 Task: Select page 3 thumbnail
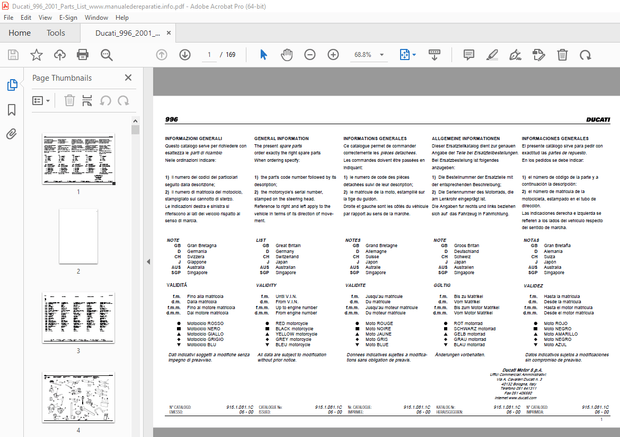point(78,318)
